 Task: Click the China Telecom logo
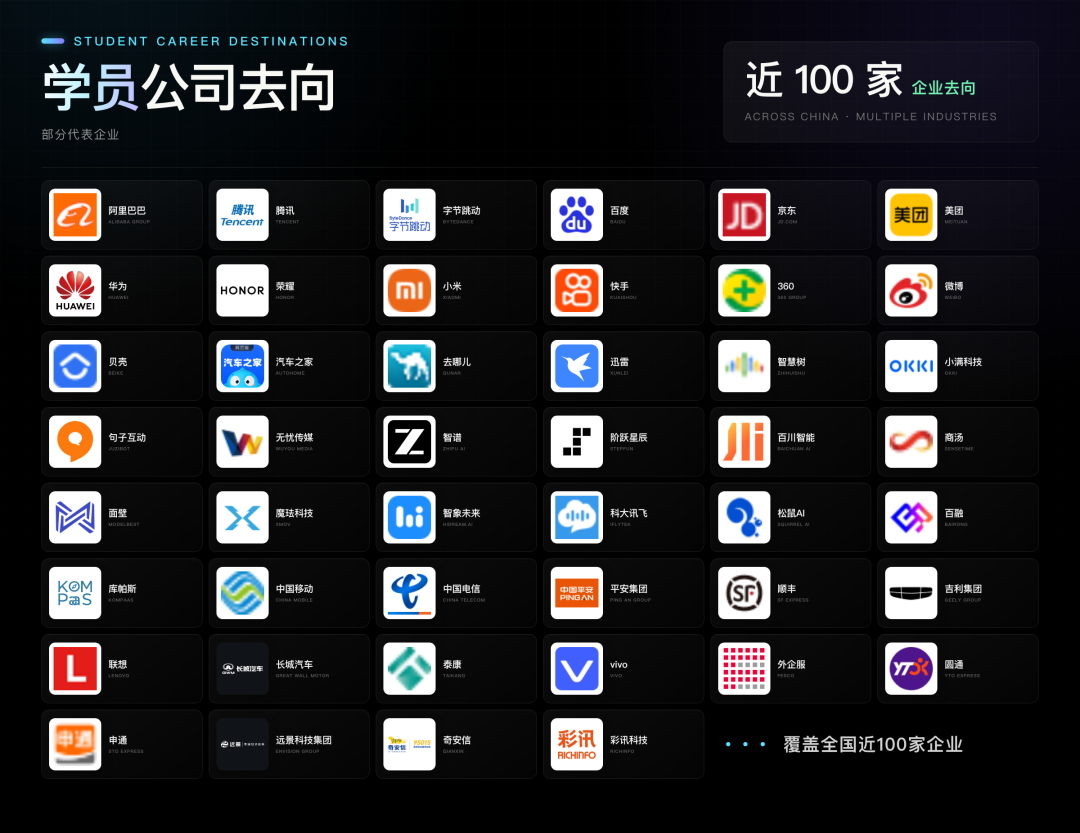click(410, 593)
